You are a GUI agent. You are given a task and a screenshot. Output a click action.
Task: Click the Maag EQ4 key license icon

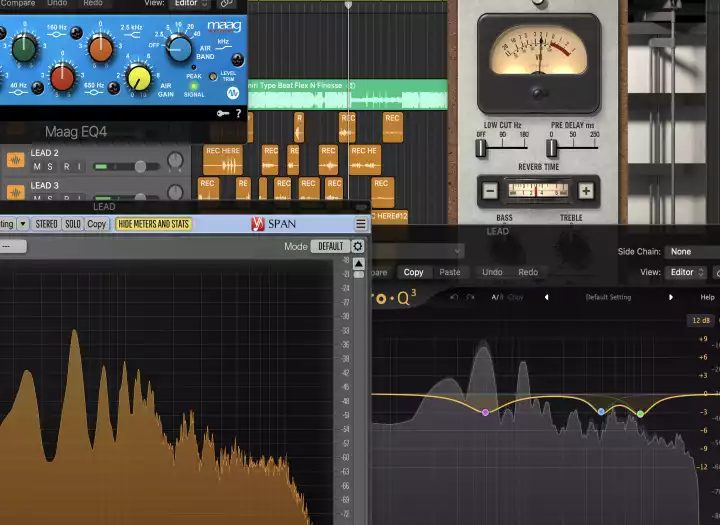[222, 114]
